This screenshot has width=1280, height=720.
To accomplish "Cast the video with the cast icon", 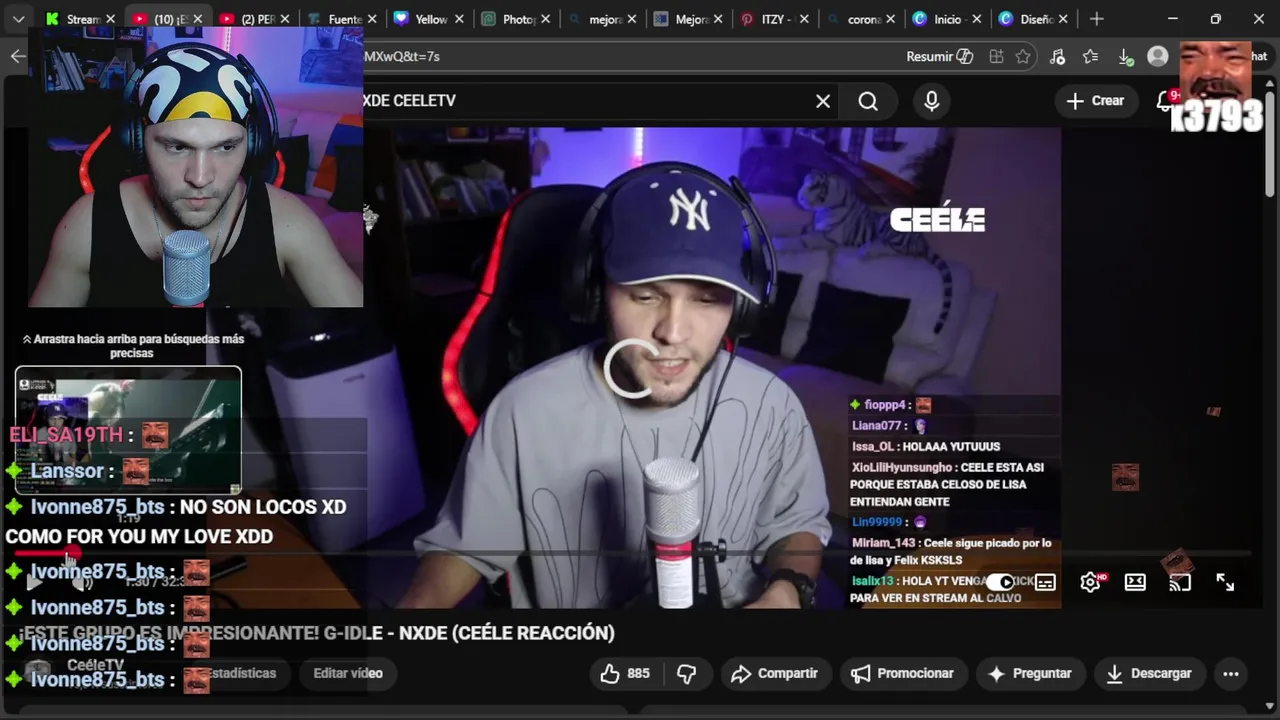I will coord(1180,582).
